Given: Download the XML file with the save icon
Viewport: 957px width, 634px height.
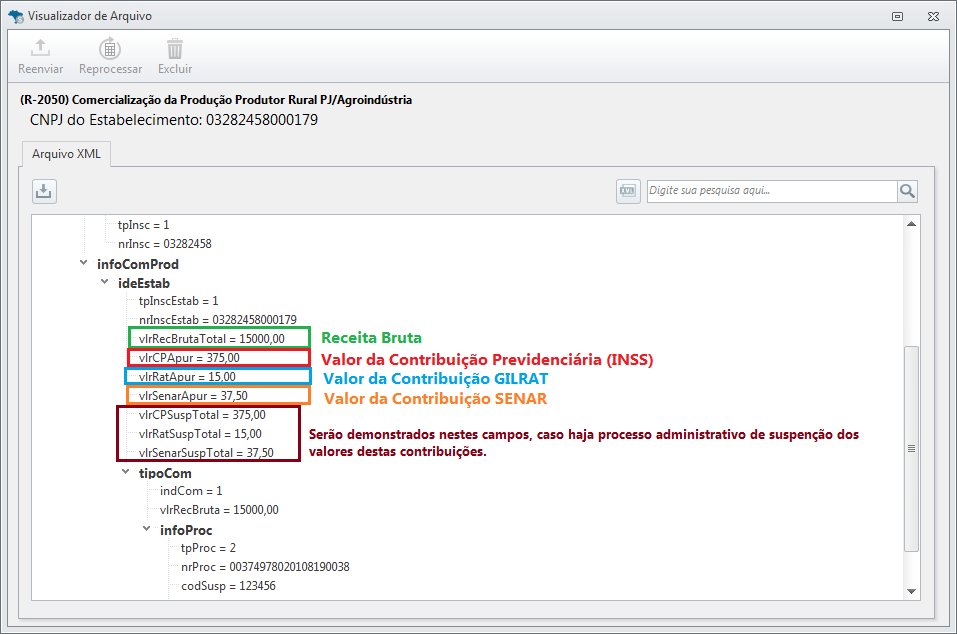Looking at the screenshot, I should (44, 192).
